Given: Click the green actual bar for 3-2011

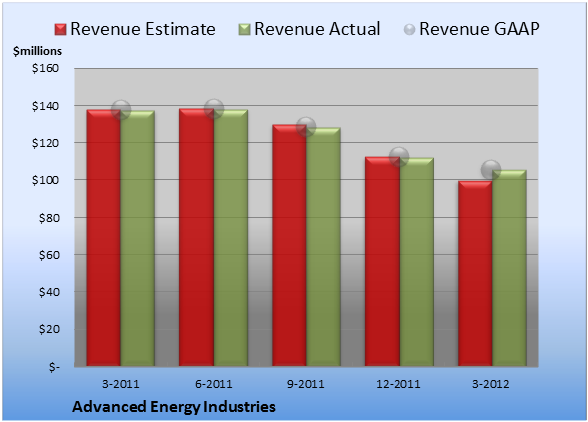Looking at the screenshot, I should click(138, 238).
